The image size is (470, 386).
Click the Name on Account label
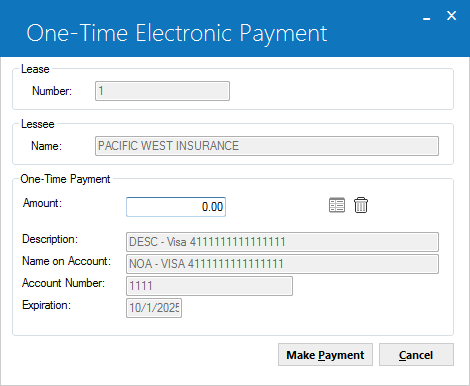[66, 261]
